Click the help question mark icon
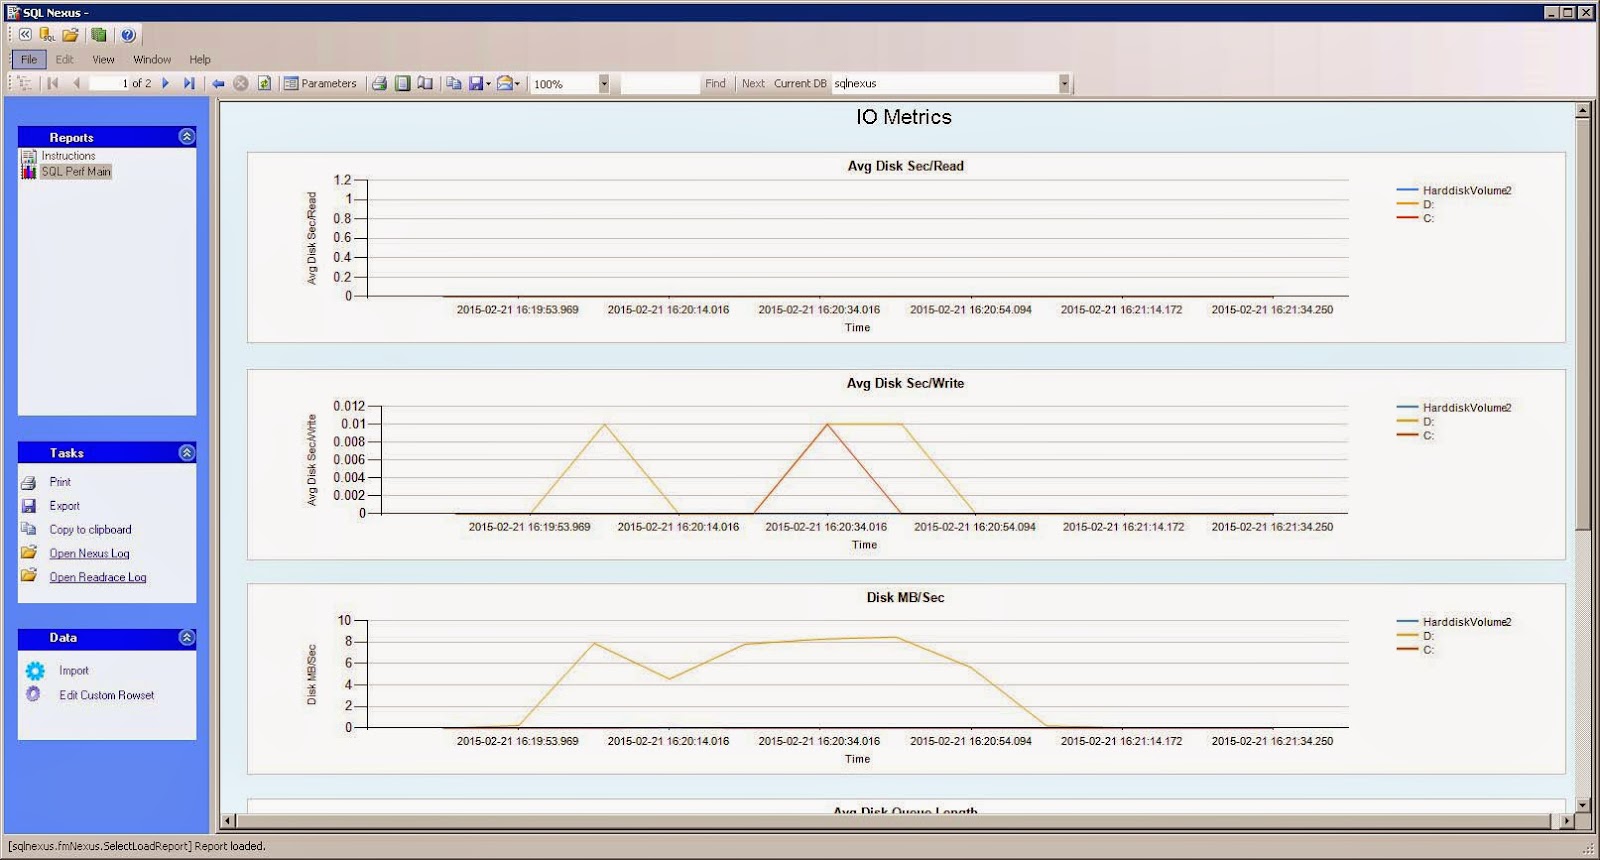Image resolution: width=1600 pixels, height=860 pixels. tap(128, 35)
